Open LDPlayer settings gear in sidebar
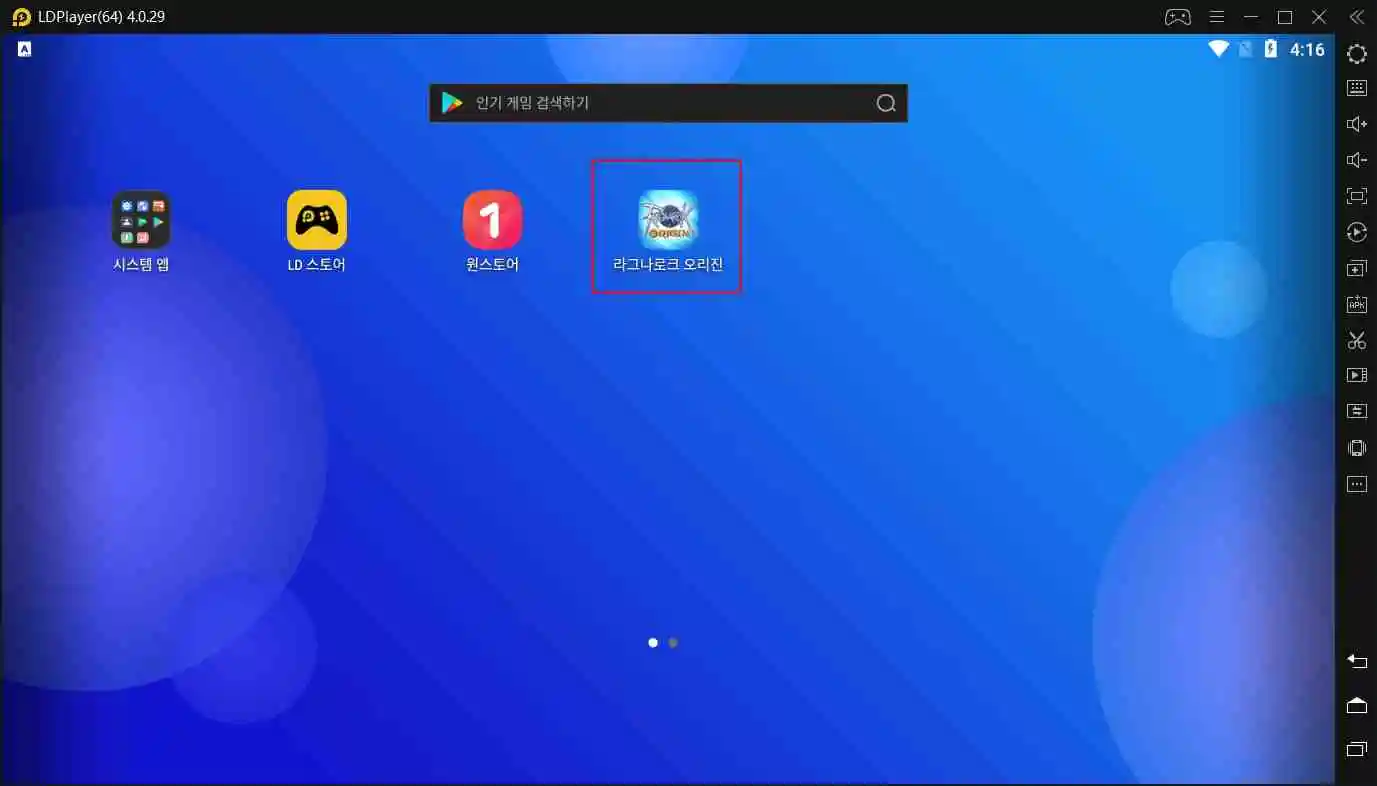Viewport: 1377px width, 786px height. (x=1356, y=54)
